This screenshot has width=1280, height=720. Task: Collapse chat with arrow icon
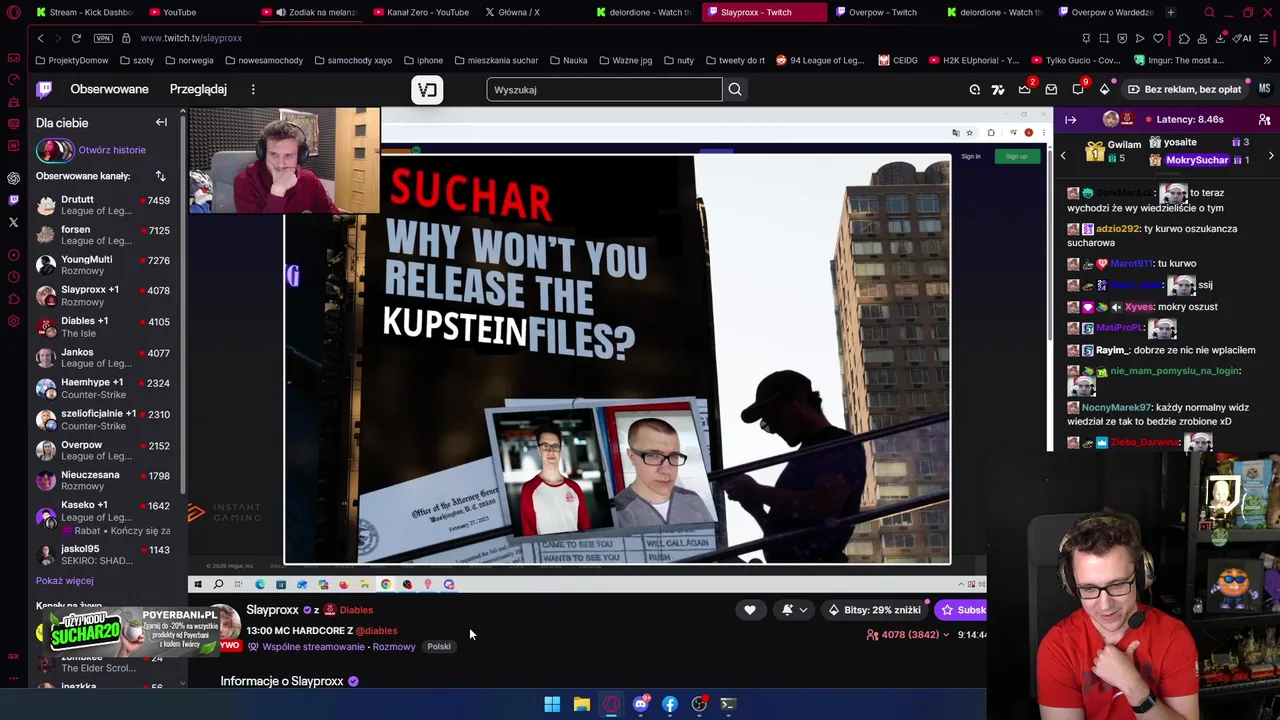(1070, 120)
